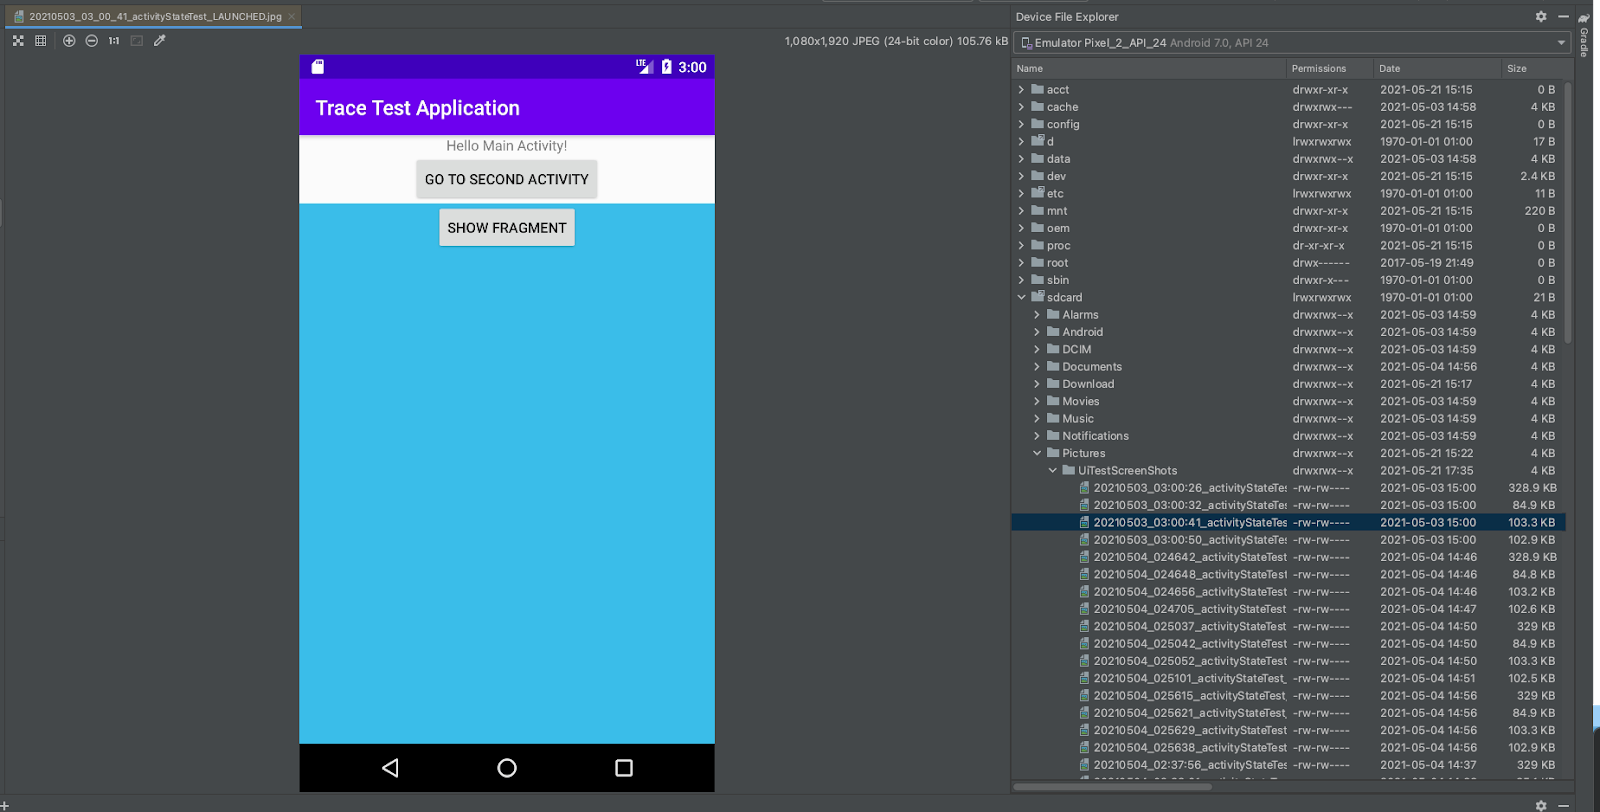
Task: Click the file explorer vertical scrollbar
Action: [1568, 212]
